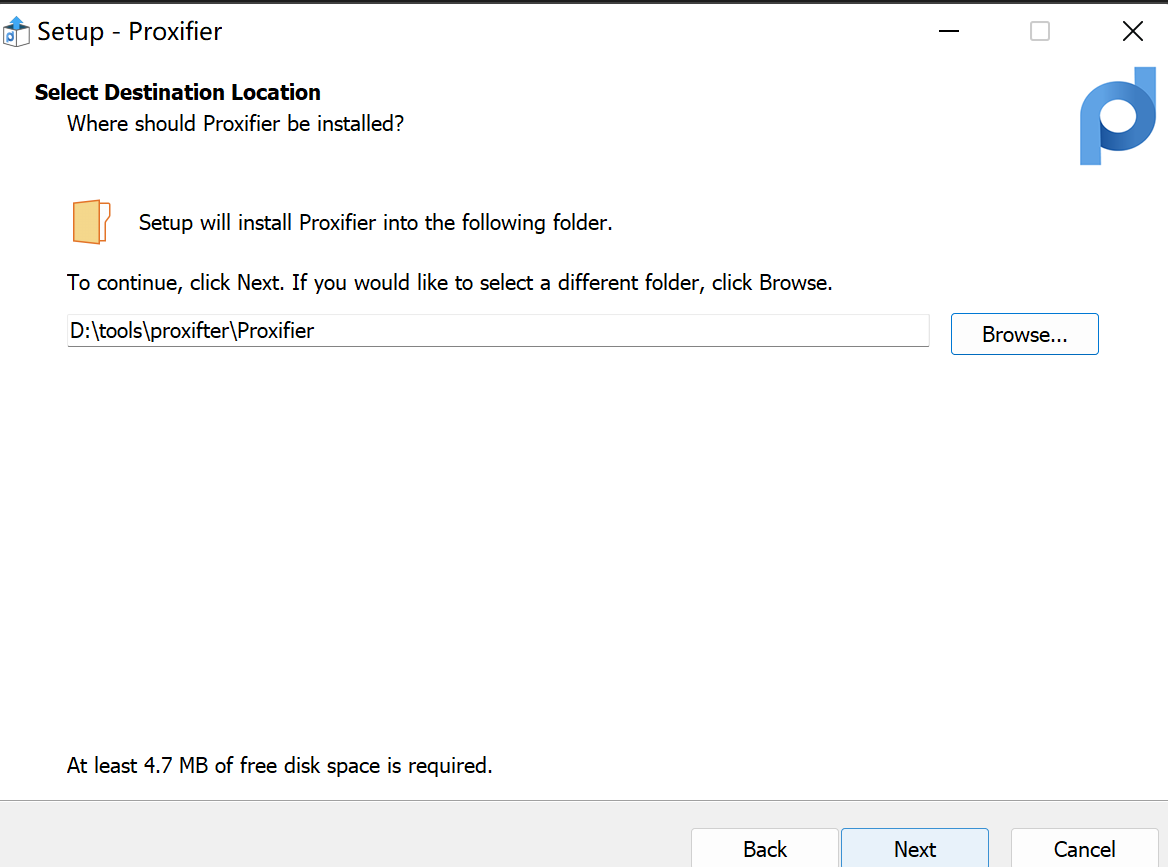
Task: Minimize the Setup - Proxifier window
Action: (x=948, y=31)
